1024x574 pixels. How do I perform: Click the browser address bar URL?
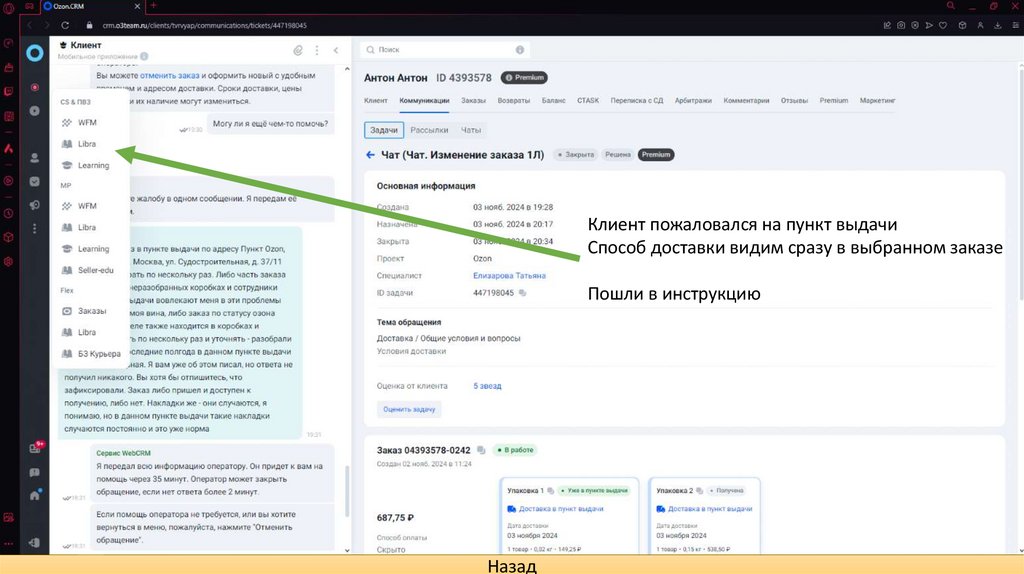click(x=204, y=25)
